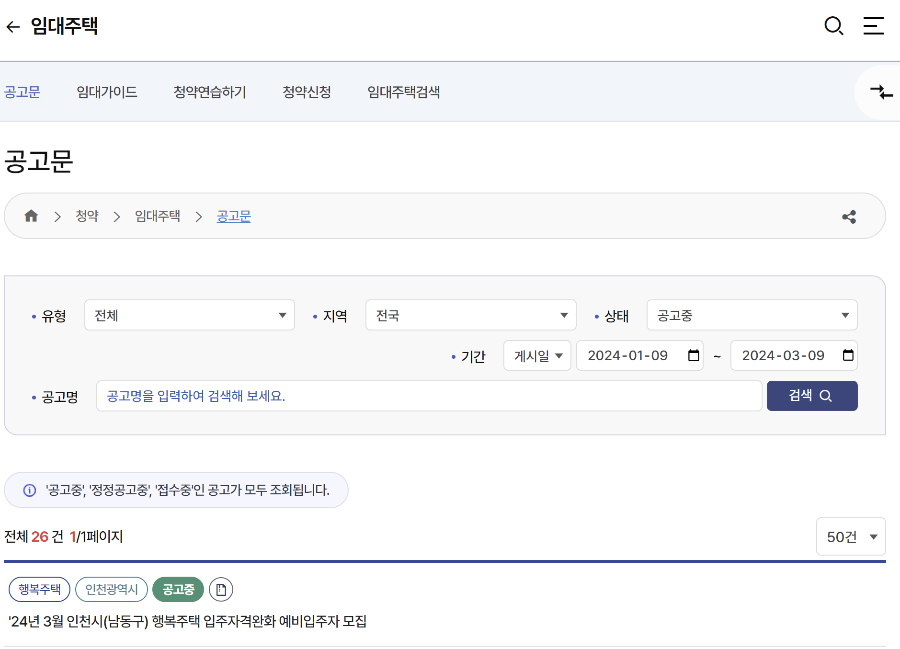Click the home icon in the breadcrumb
The image size is (900, 649).
coord(30,215)
